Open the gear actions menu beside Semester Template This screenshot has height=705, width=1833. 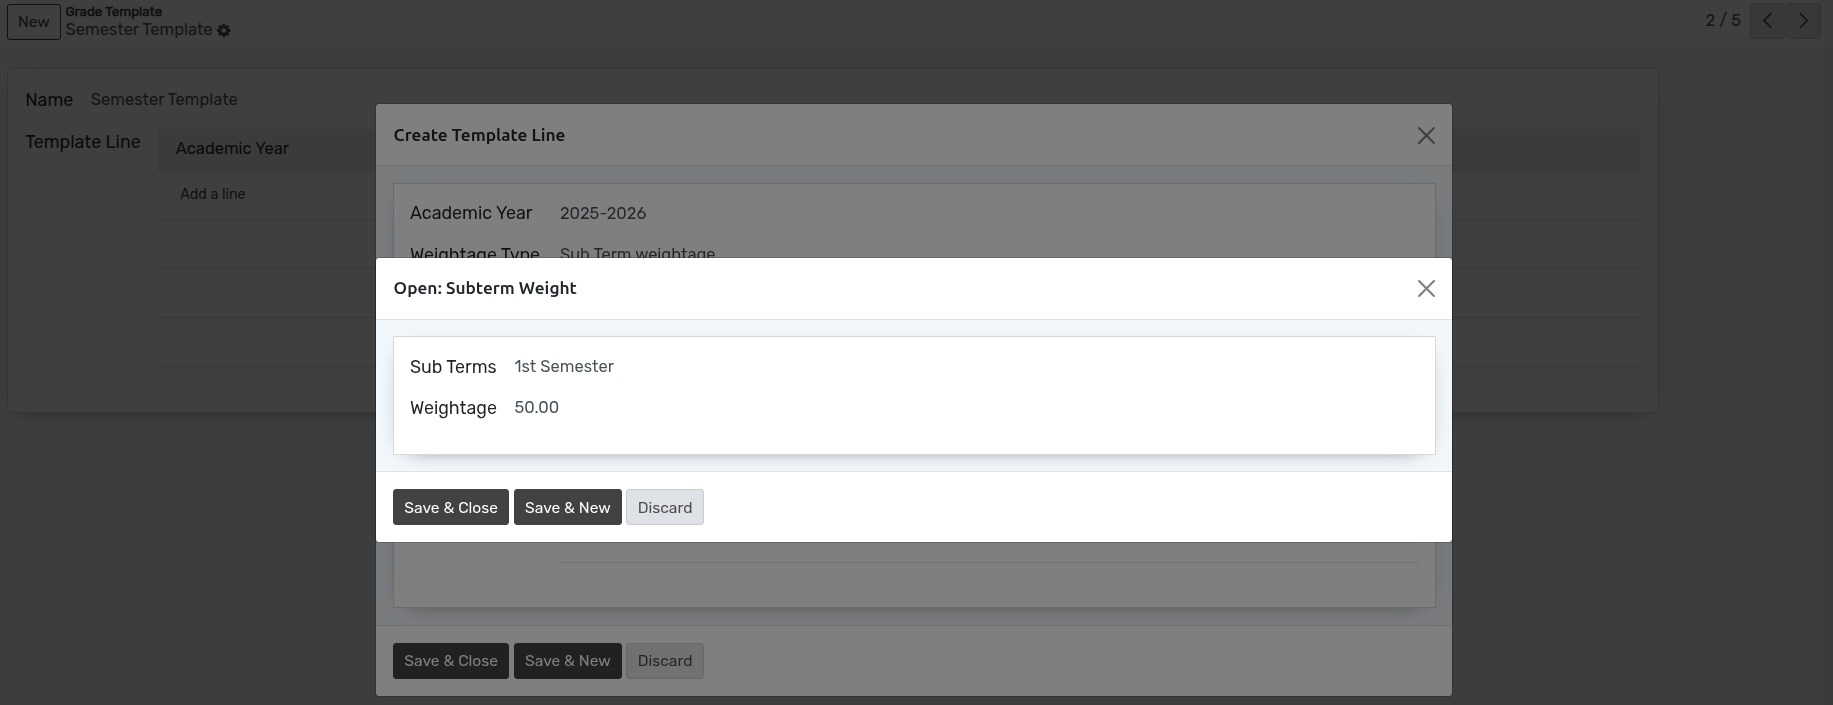click(x=224, y=31)
